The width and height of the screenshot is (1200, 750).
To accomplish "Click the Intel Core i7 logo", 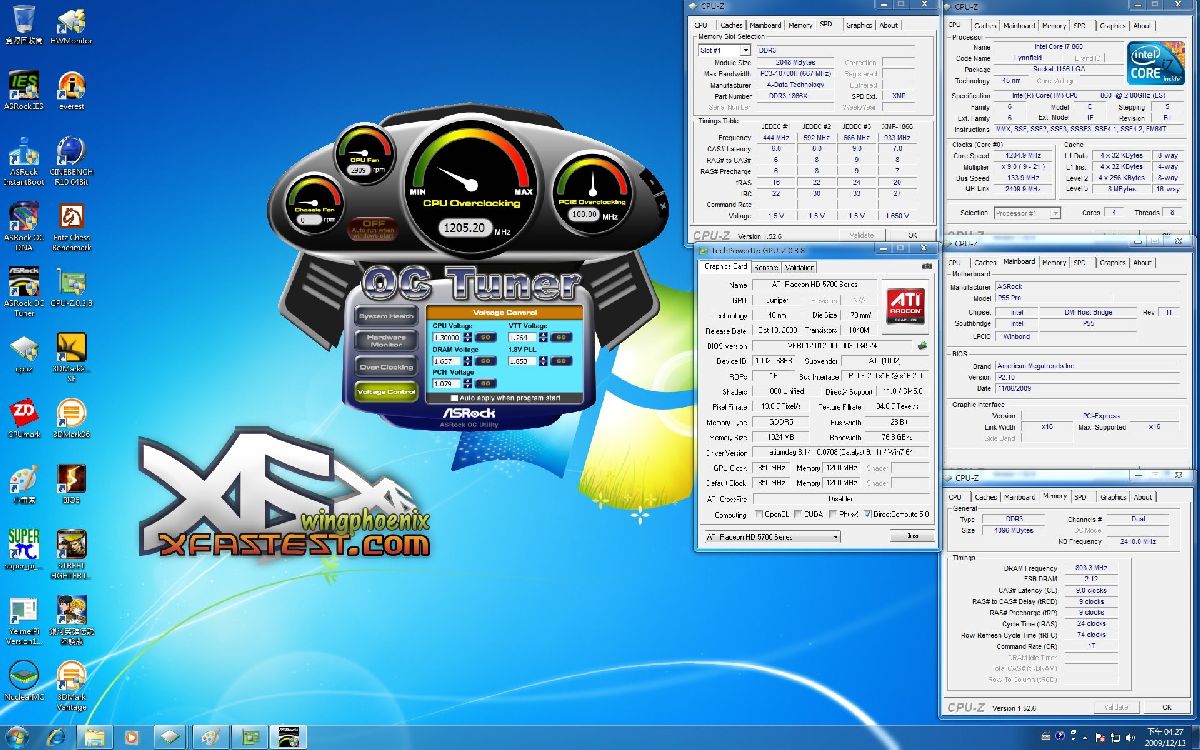I will click(1158, 62).
